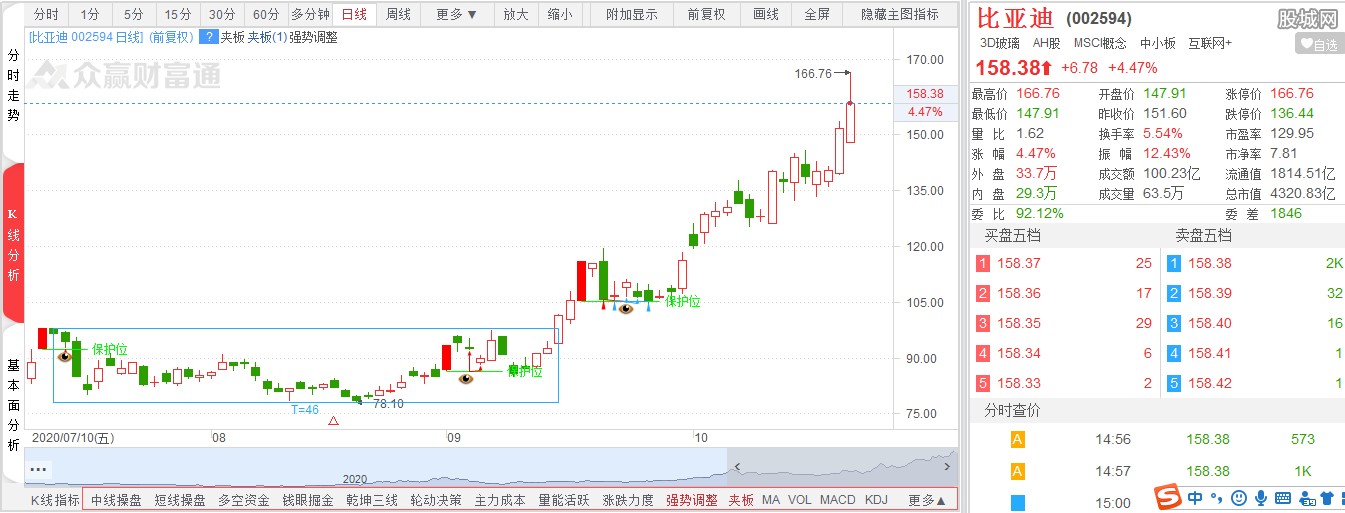Switch to 周线 weekly chart
This screenshot has width=1345, height=513.
point(398,14)
